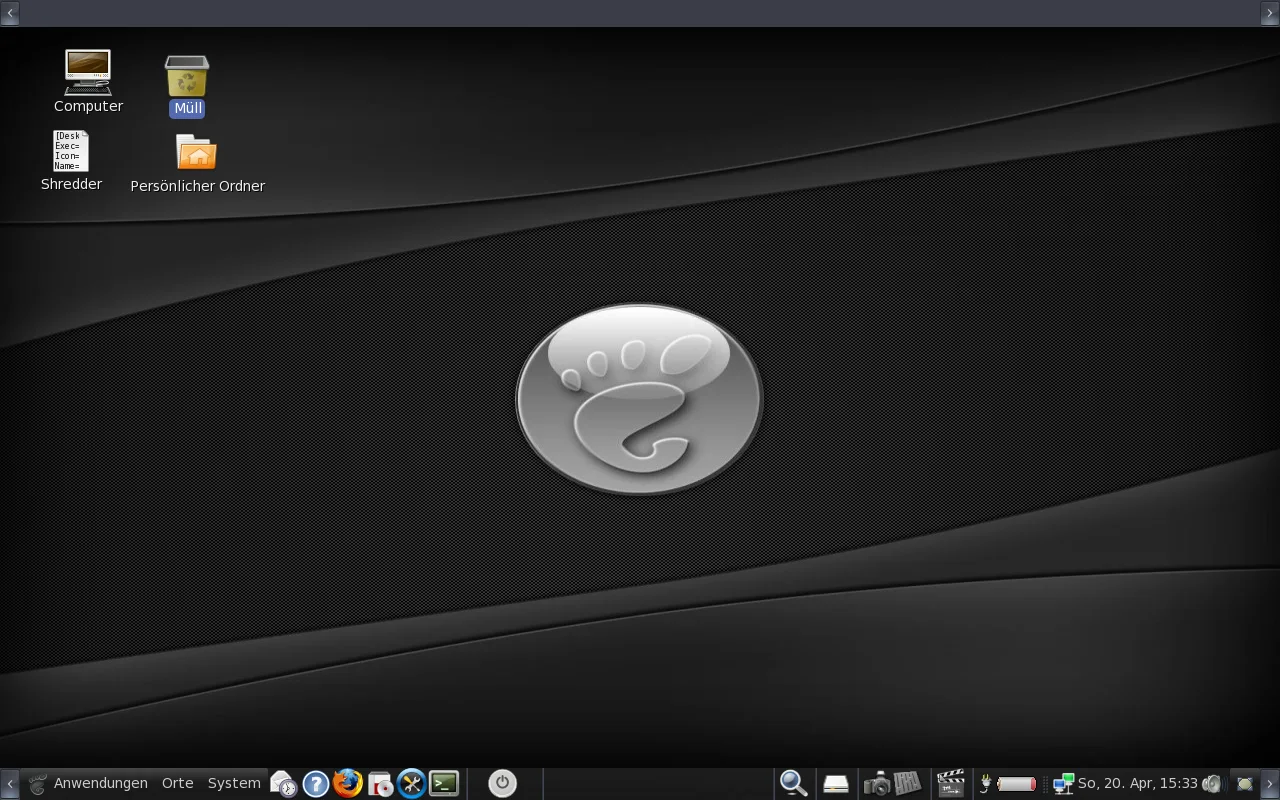Click the camera screenshot icon in panel
This screenshot has width=1280, height=800.
[877, 784]
